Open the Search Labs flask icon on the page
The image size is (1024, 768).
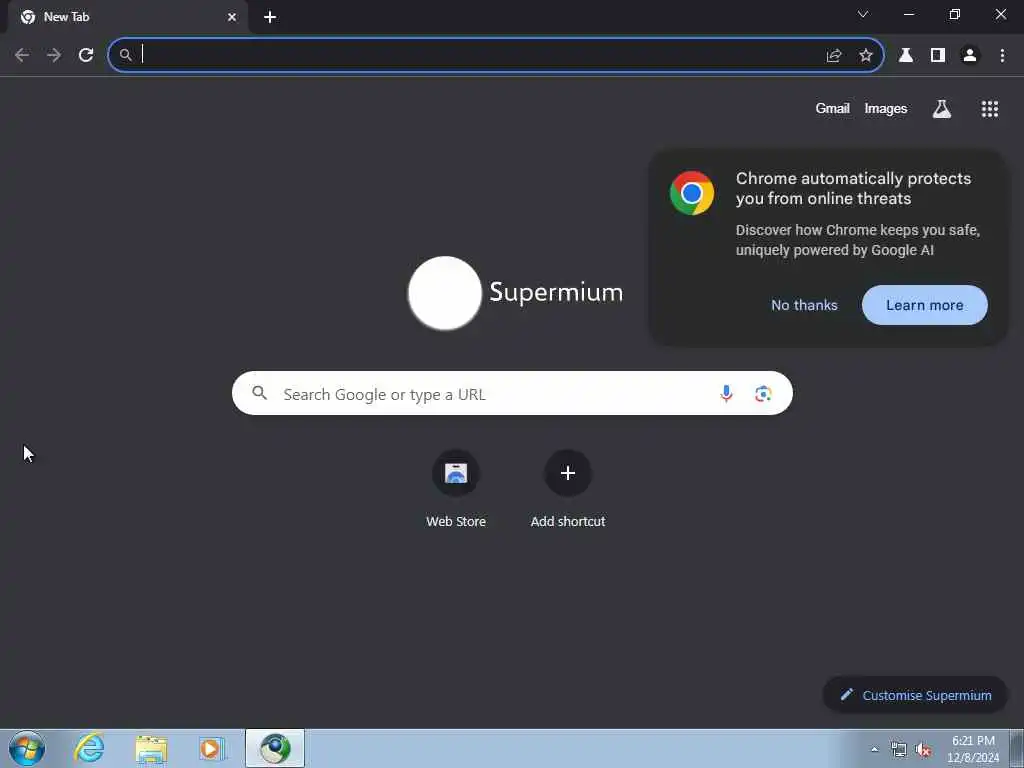tap(942, 109)
